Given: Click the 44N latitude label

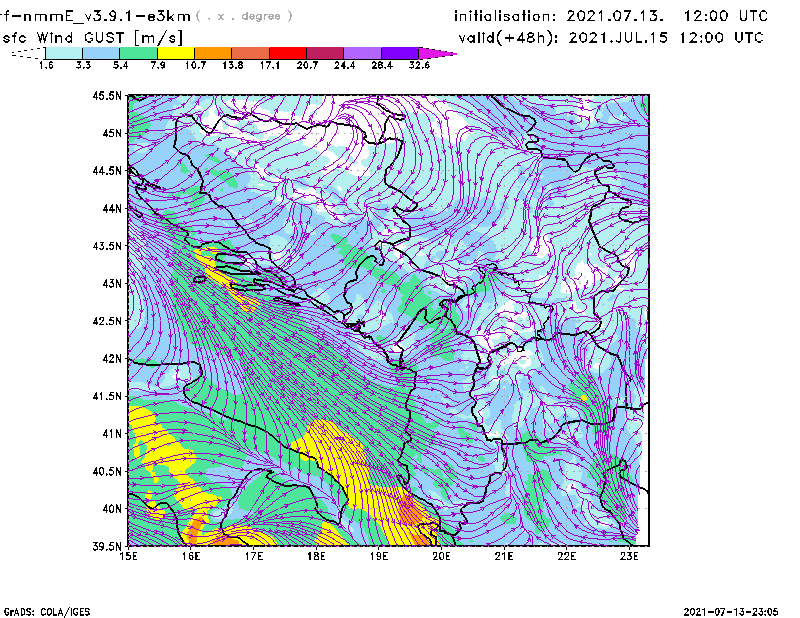Looking at the screenshot, I should point(112,208).
